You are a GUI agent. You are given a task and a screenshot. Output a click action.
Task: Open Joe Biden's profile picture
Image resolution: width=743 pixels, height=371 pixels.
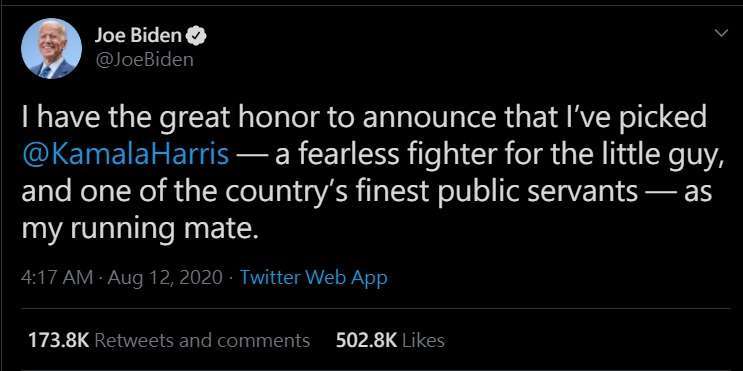click(x=52, y=49)
